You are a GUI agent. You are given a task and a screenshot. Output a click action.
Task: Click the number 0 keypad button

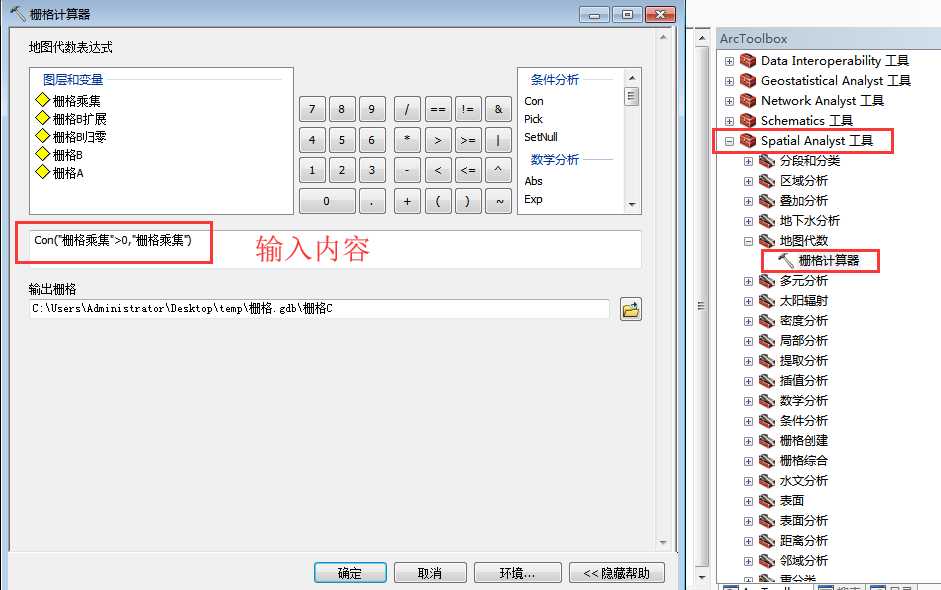[327, 201]
